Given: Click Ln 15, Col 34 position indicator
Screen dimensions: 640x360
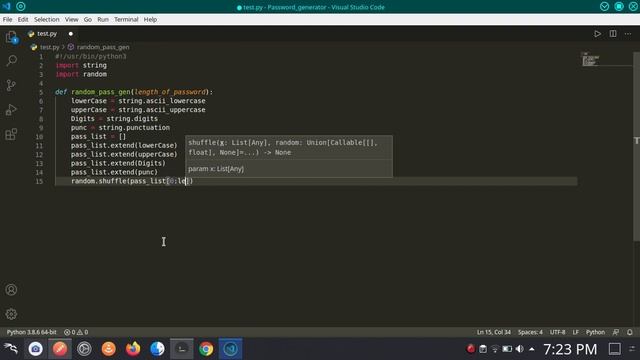Looking at the screenshot, I should [493, 332].
